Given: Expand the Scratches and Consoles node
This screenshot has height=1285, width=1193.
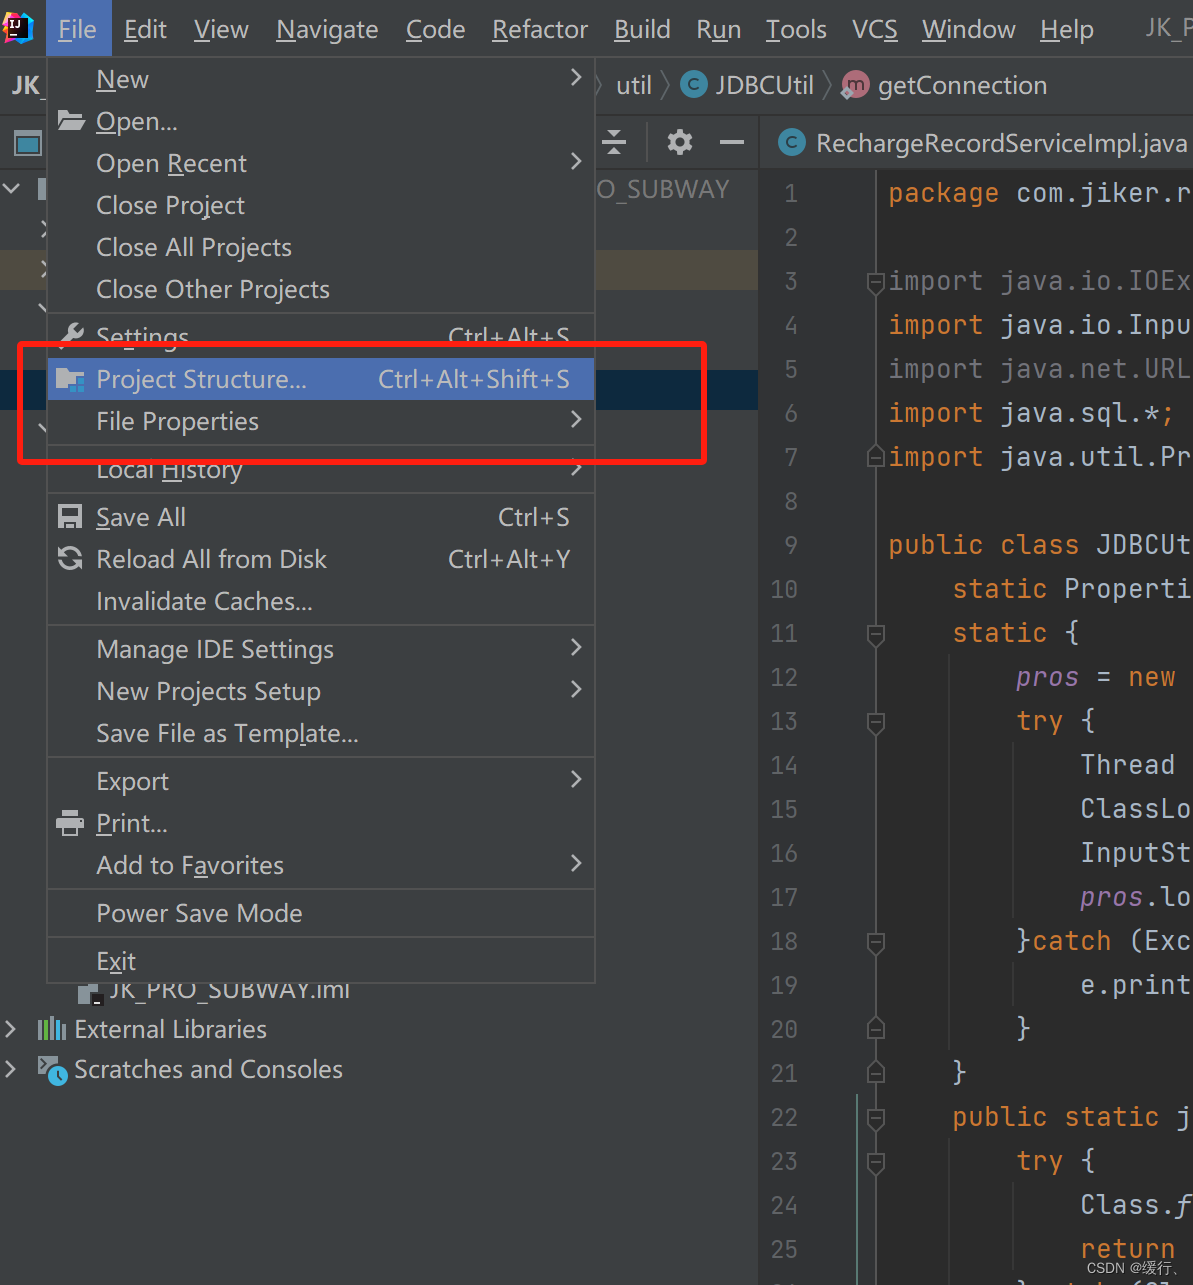Looking at the screenshot, I should (x=10, y=1069).
